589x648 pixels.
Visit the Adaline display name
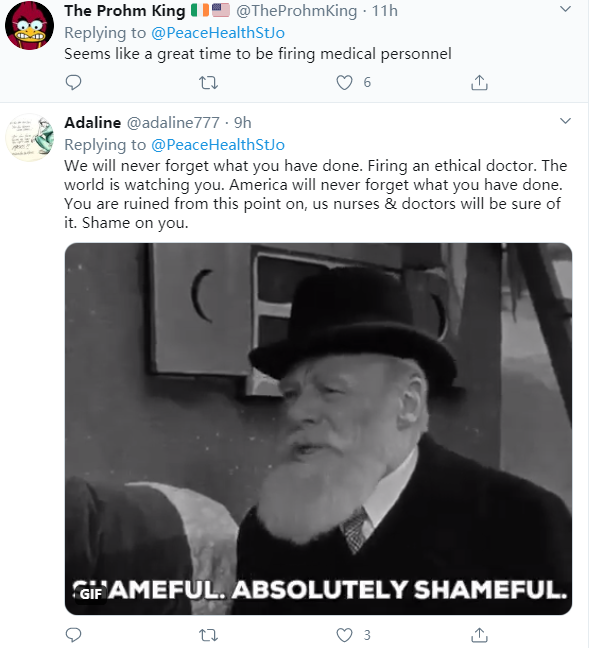click(93, 123)
